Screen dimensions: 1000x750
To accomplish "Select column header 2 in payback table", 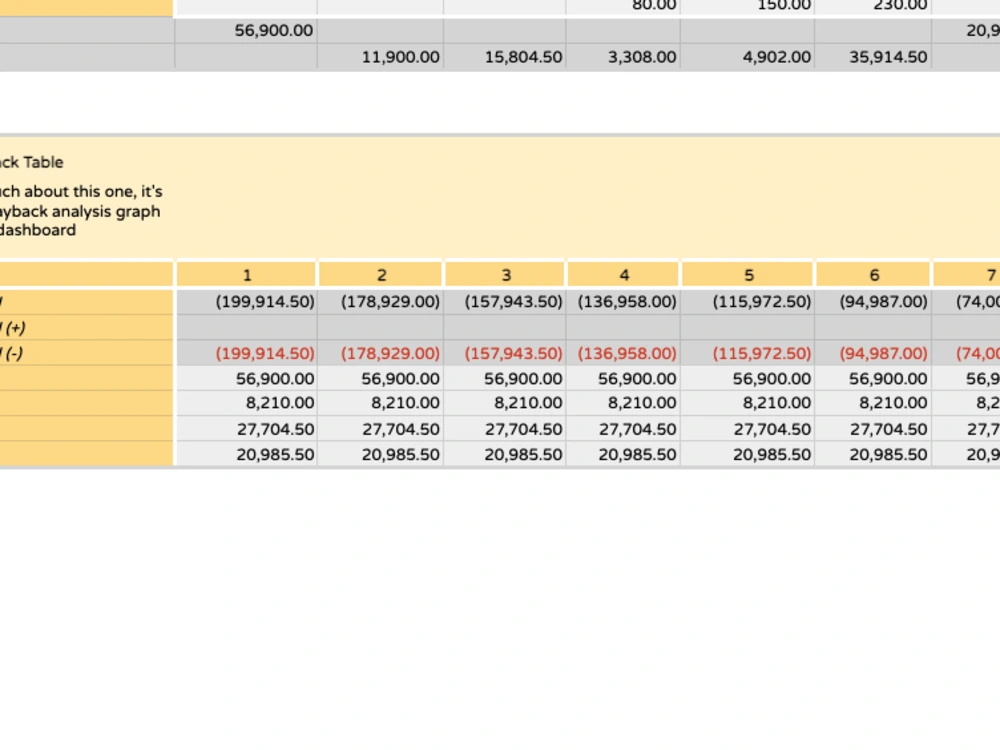I will [381, 274].
